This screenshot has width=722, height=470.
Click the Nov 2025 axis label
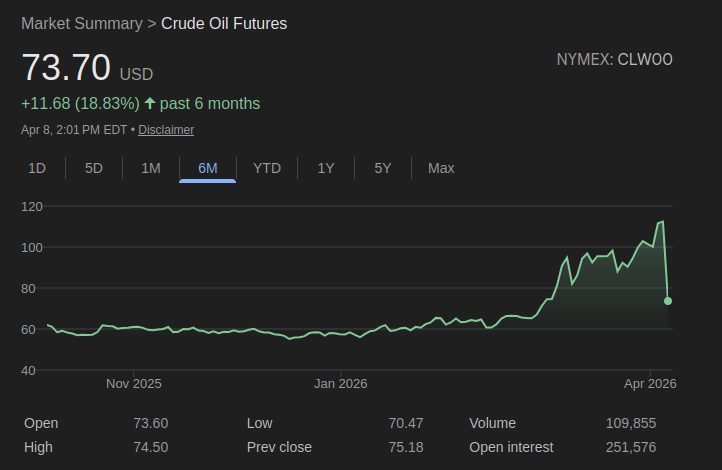point(134,383)
